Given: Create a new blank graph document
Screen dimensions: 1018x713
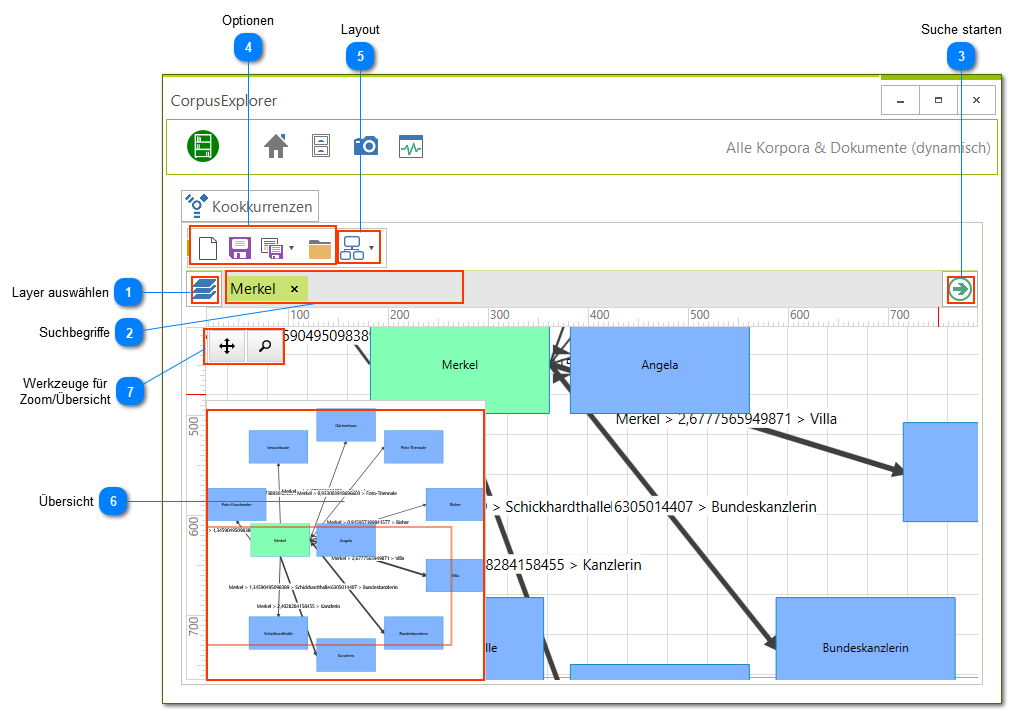Looking at the screenshot, I should coord(208,248).
